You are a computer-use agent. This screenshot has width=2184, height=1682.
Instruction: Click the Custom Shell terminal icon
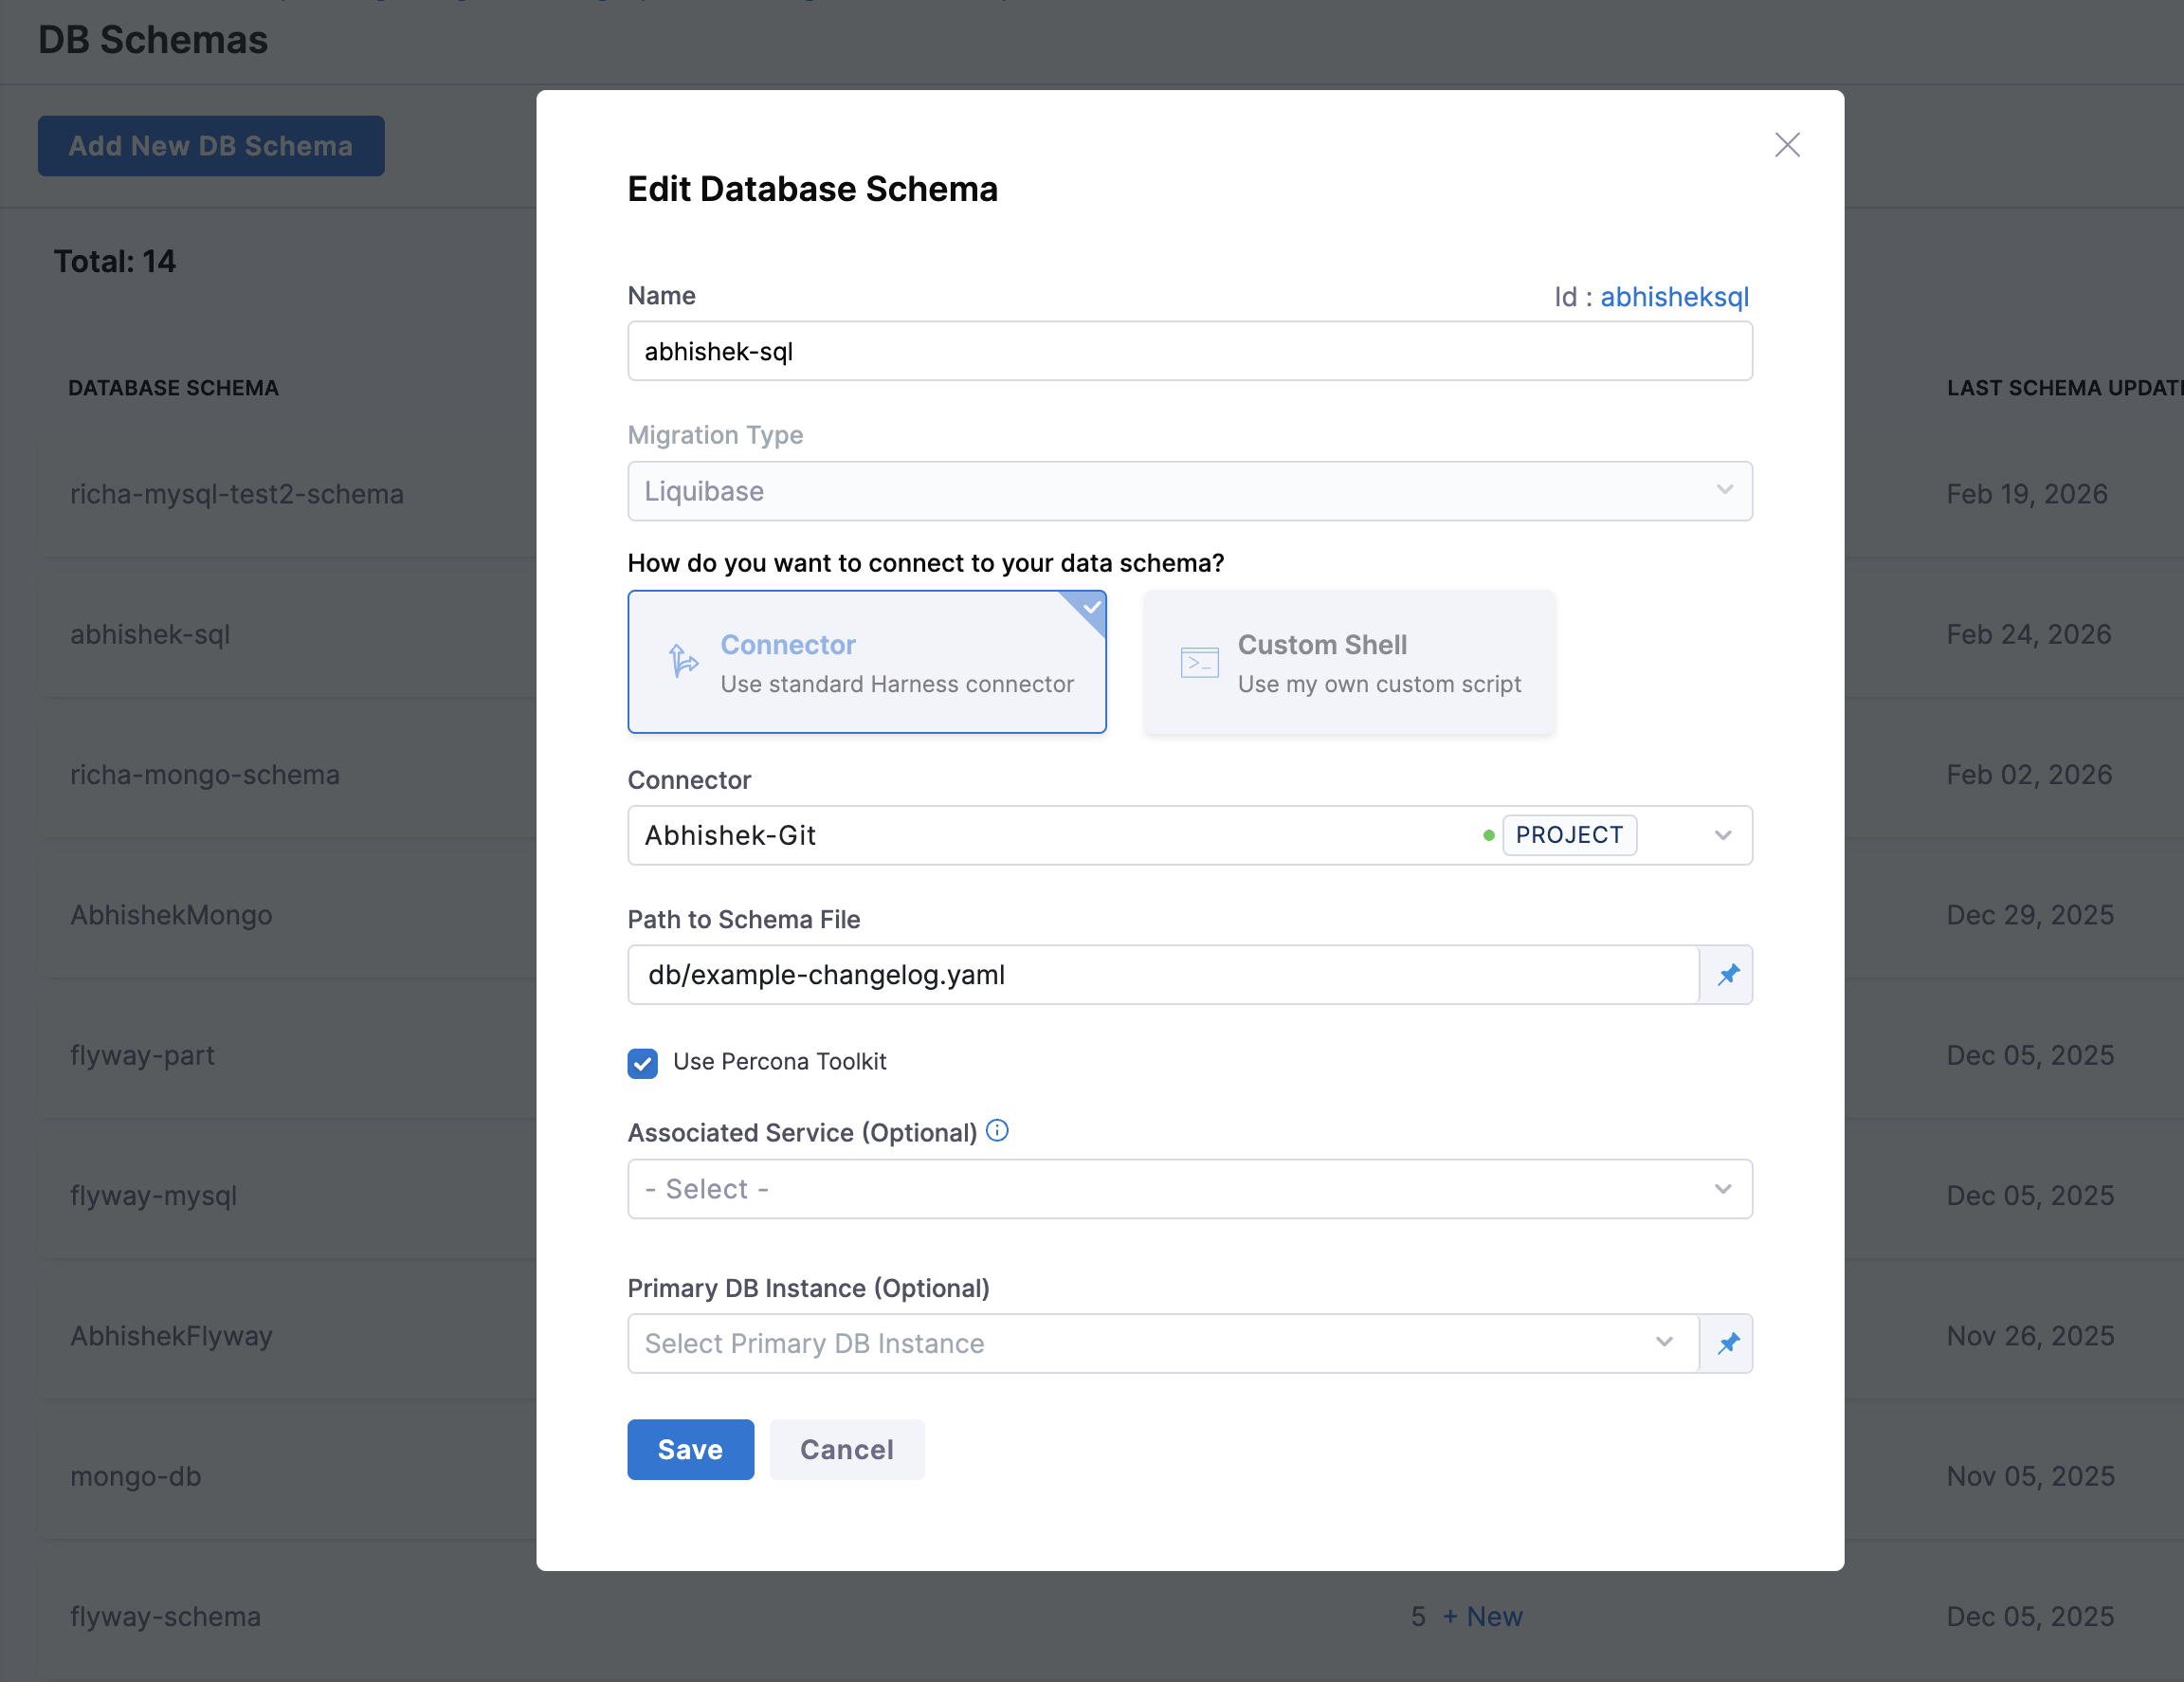click(x=1199, y=661)
